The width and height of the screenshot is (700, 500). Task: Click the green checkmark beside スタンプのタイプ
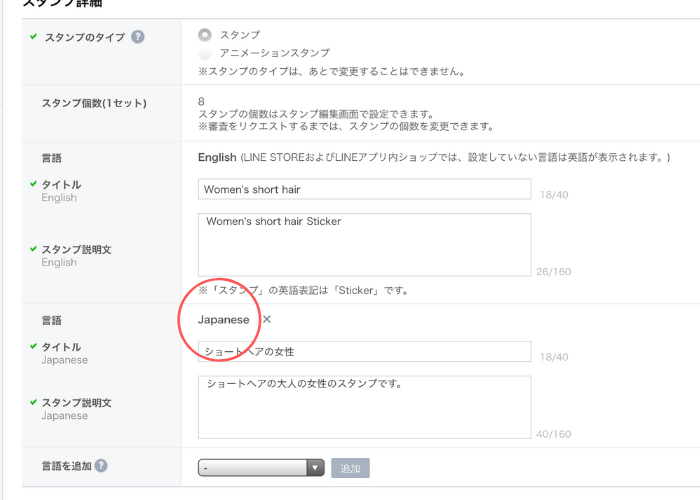pos(33,37)
